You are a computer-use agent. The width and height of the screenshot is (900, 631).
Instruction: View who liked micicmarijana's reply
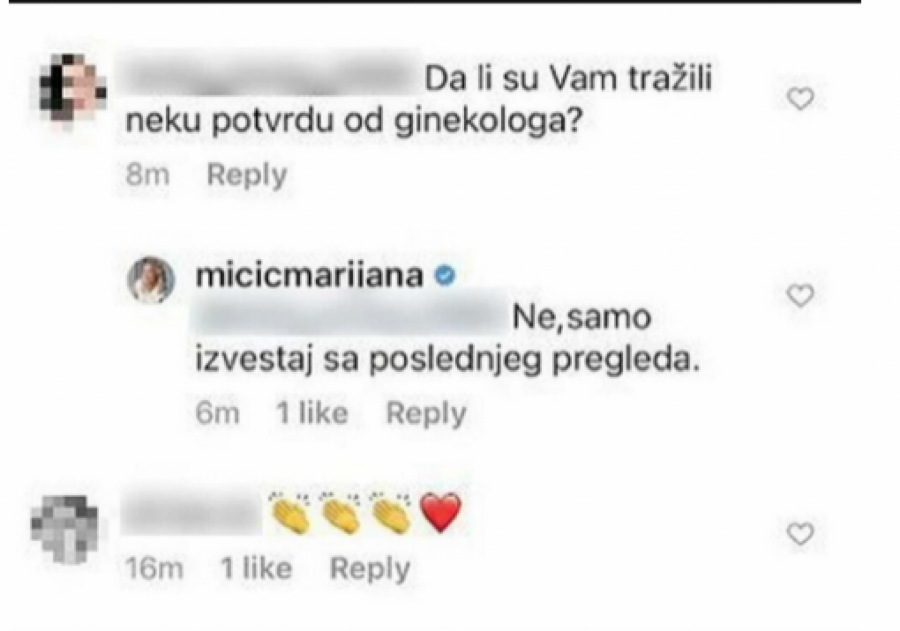pyautogui.click(x=314, y=412)
